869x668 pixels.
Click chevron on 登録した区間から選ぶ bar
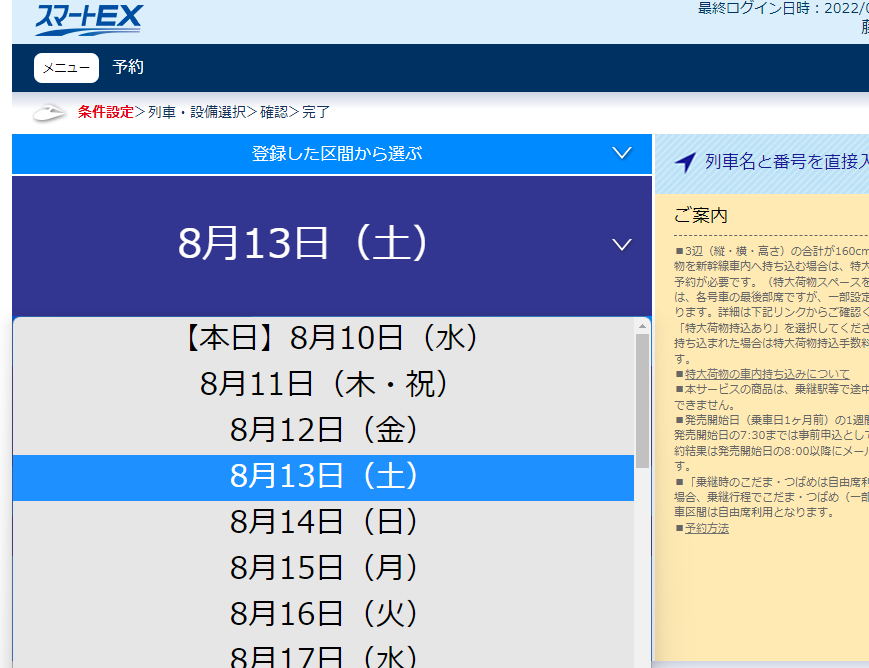[622, 153]
